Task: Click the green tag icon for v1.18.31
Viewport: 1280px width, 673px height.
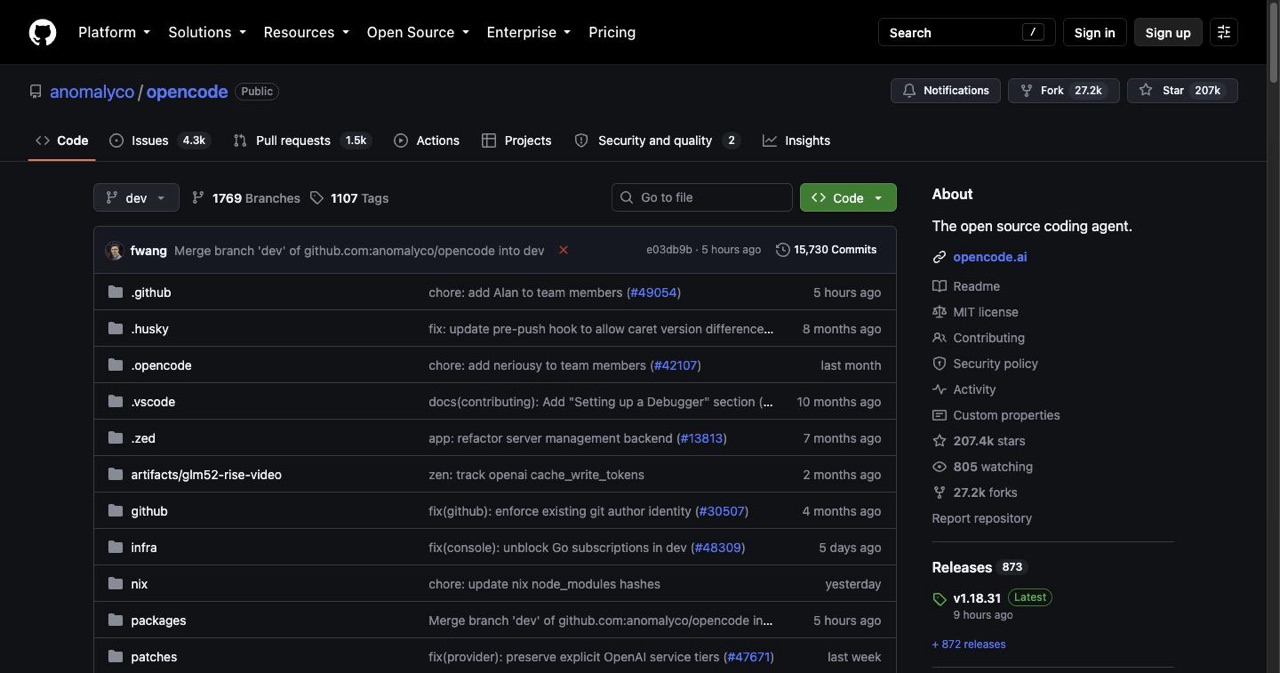Action: coord(939,599)
